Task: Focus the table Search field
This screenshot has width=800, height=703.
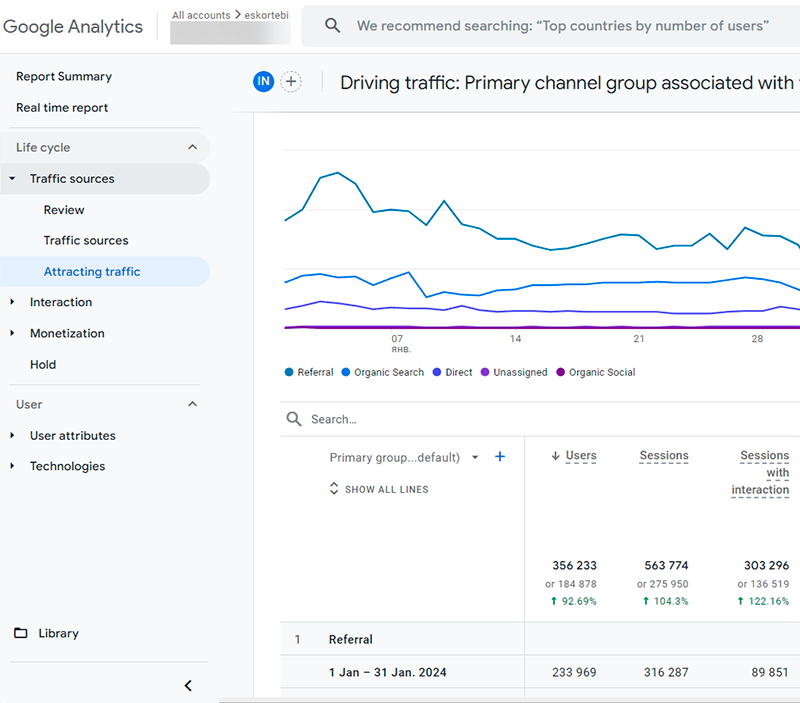Action: pos(541,419)
